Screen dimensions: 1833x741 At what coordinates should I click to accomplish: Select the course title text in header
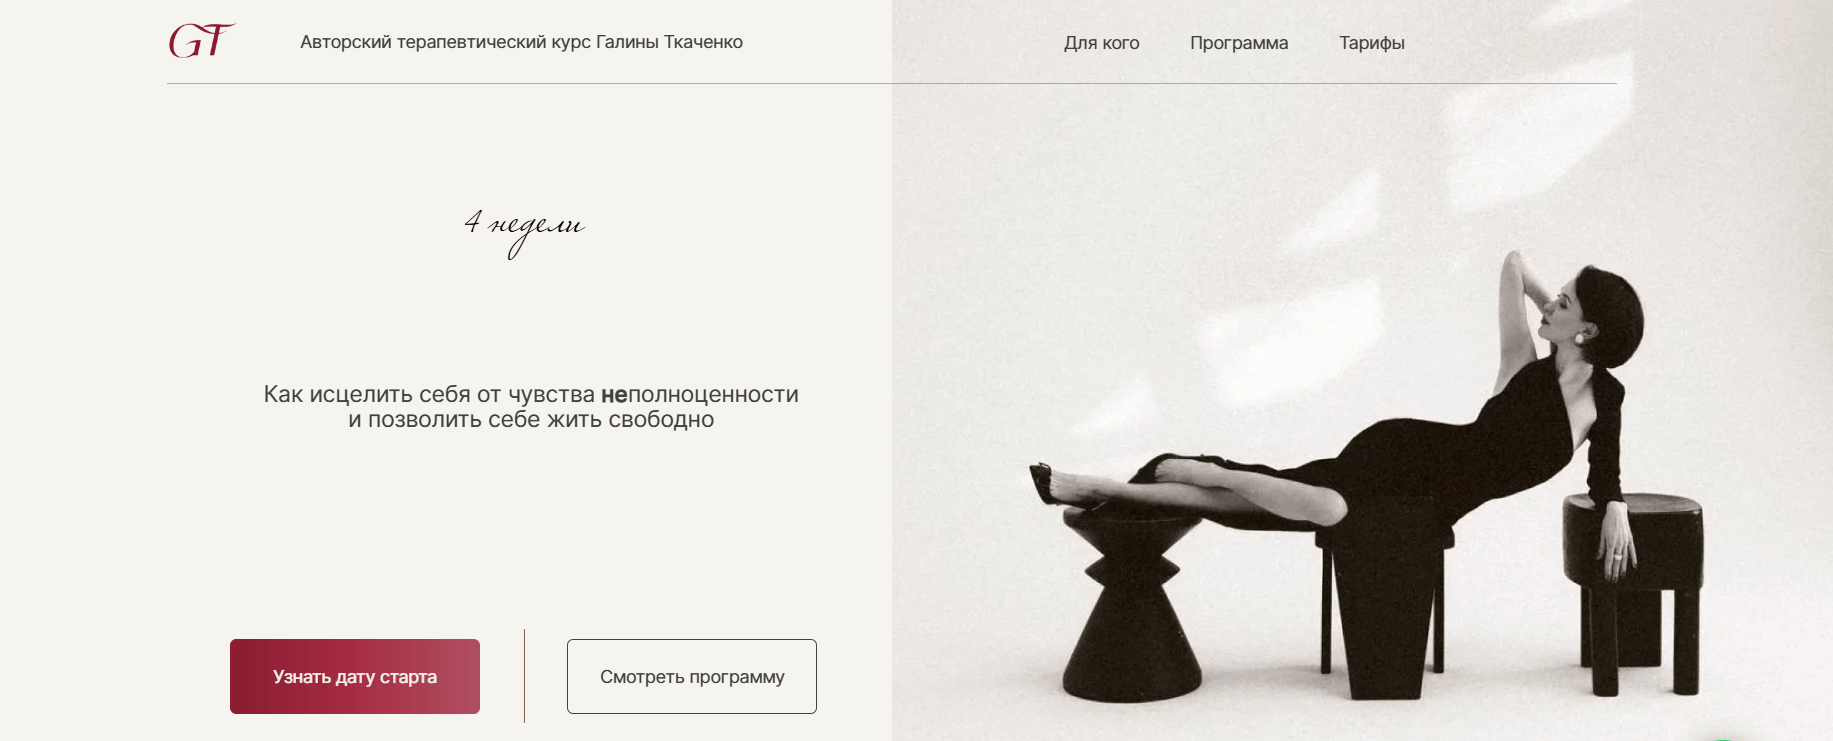point(521,42)
